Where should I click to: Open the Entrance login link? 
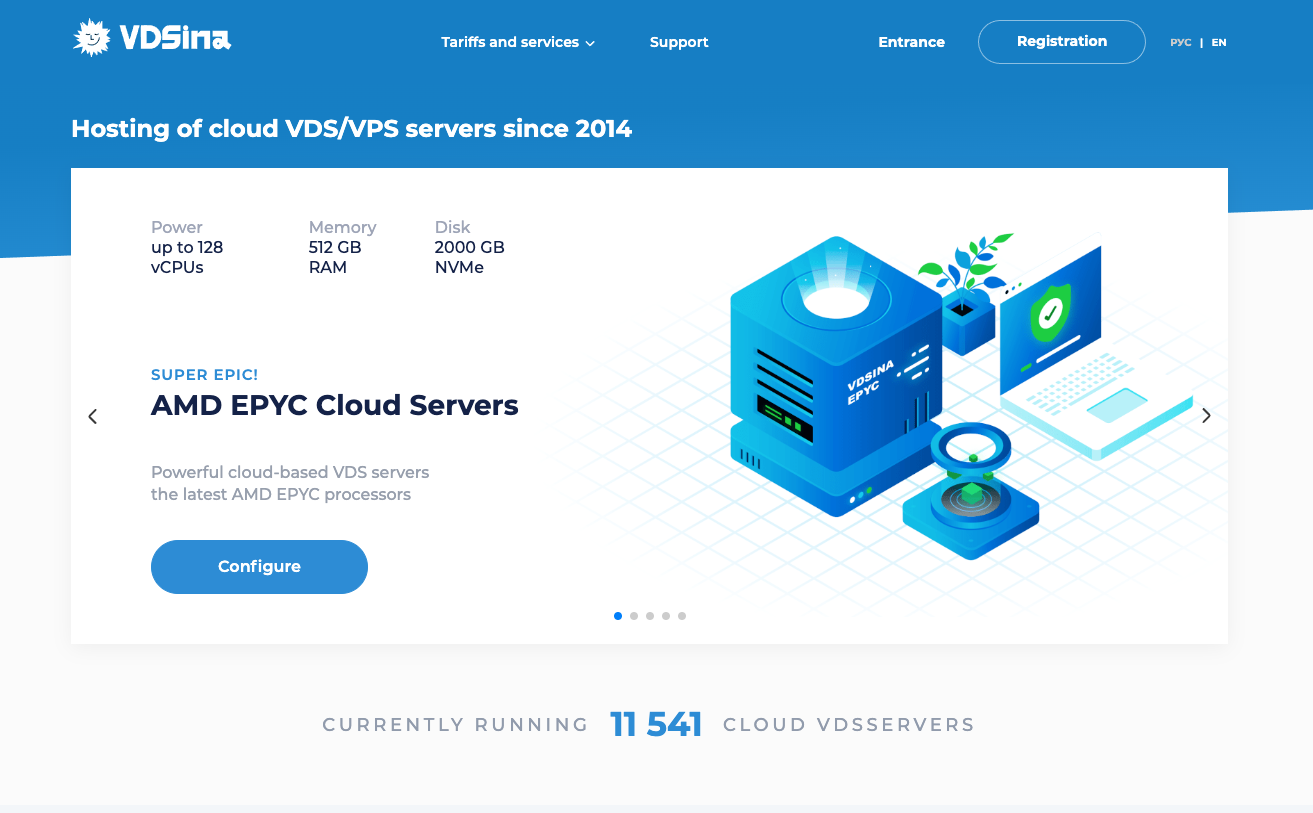(x=911, y=42)
